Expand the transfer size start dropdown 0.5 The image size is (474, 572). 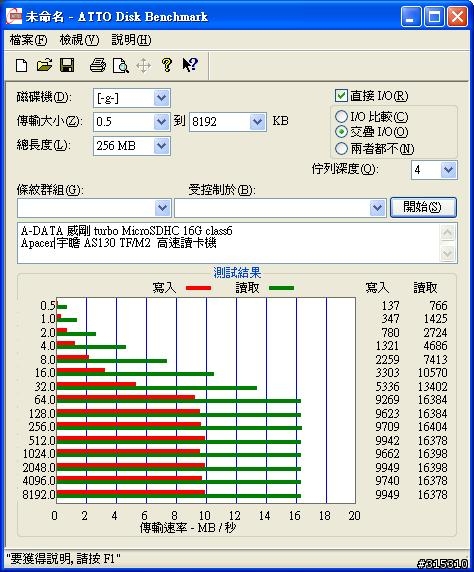[161, 122]
